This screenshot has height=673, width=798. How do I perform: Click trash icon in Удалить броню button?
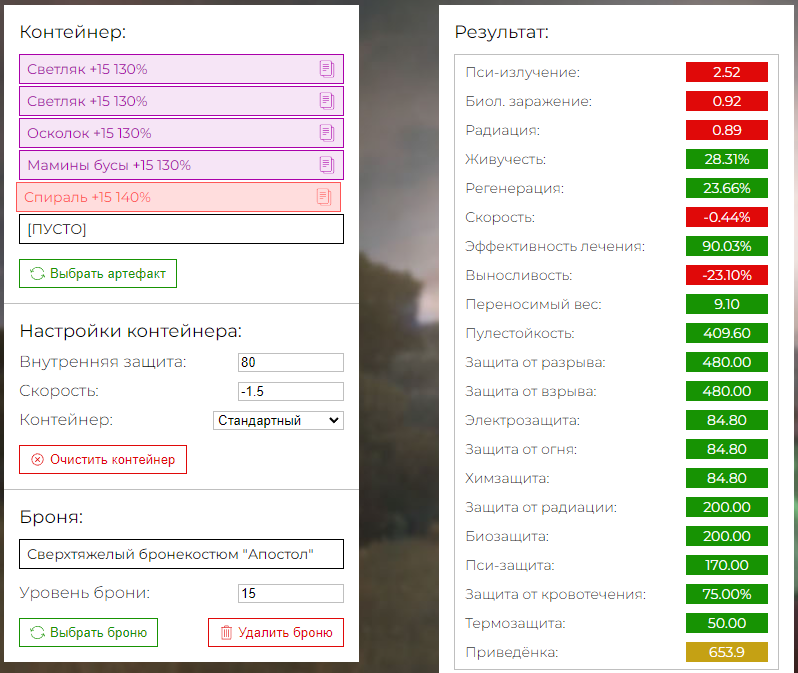[226, 633]
